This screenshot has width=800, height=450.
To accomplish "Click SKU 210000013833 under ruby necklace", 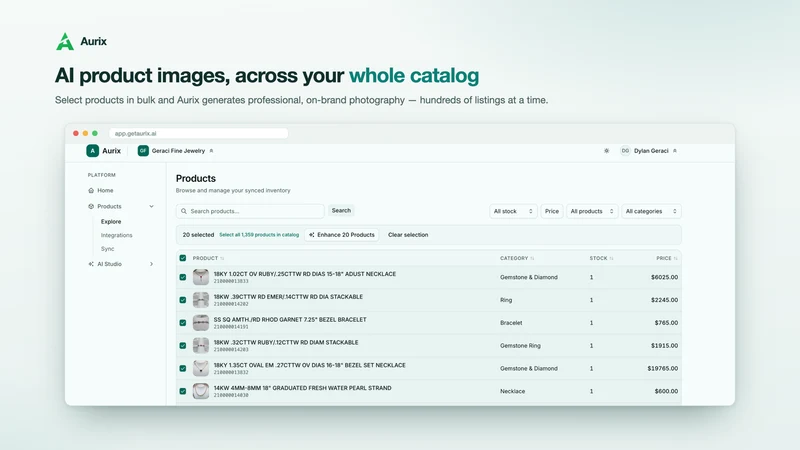I will [231, 281].
